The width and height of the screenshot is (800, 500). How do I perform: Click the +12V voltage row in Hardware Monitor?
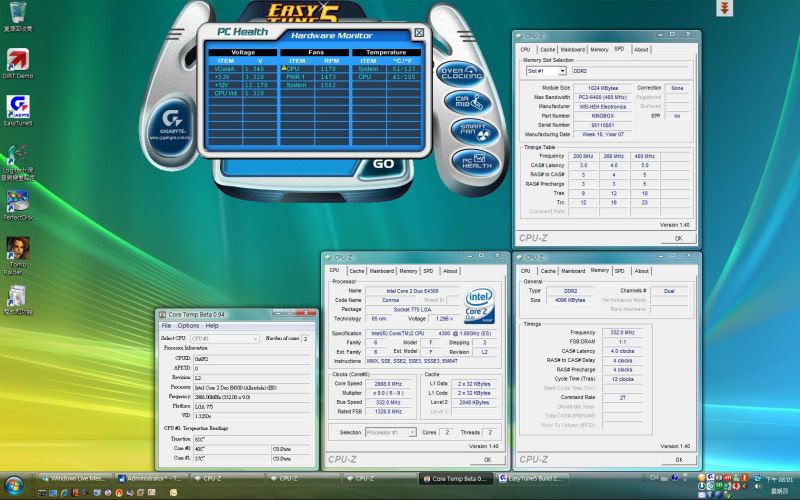coord(242,85)
